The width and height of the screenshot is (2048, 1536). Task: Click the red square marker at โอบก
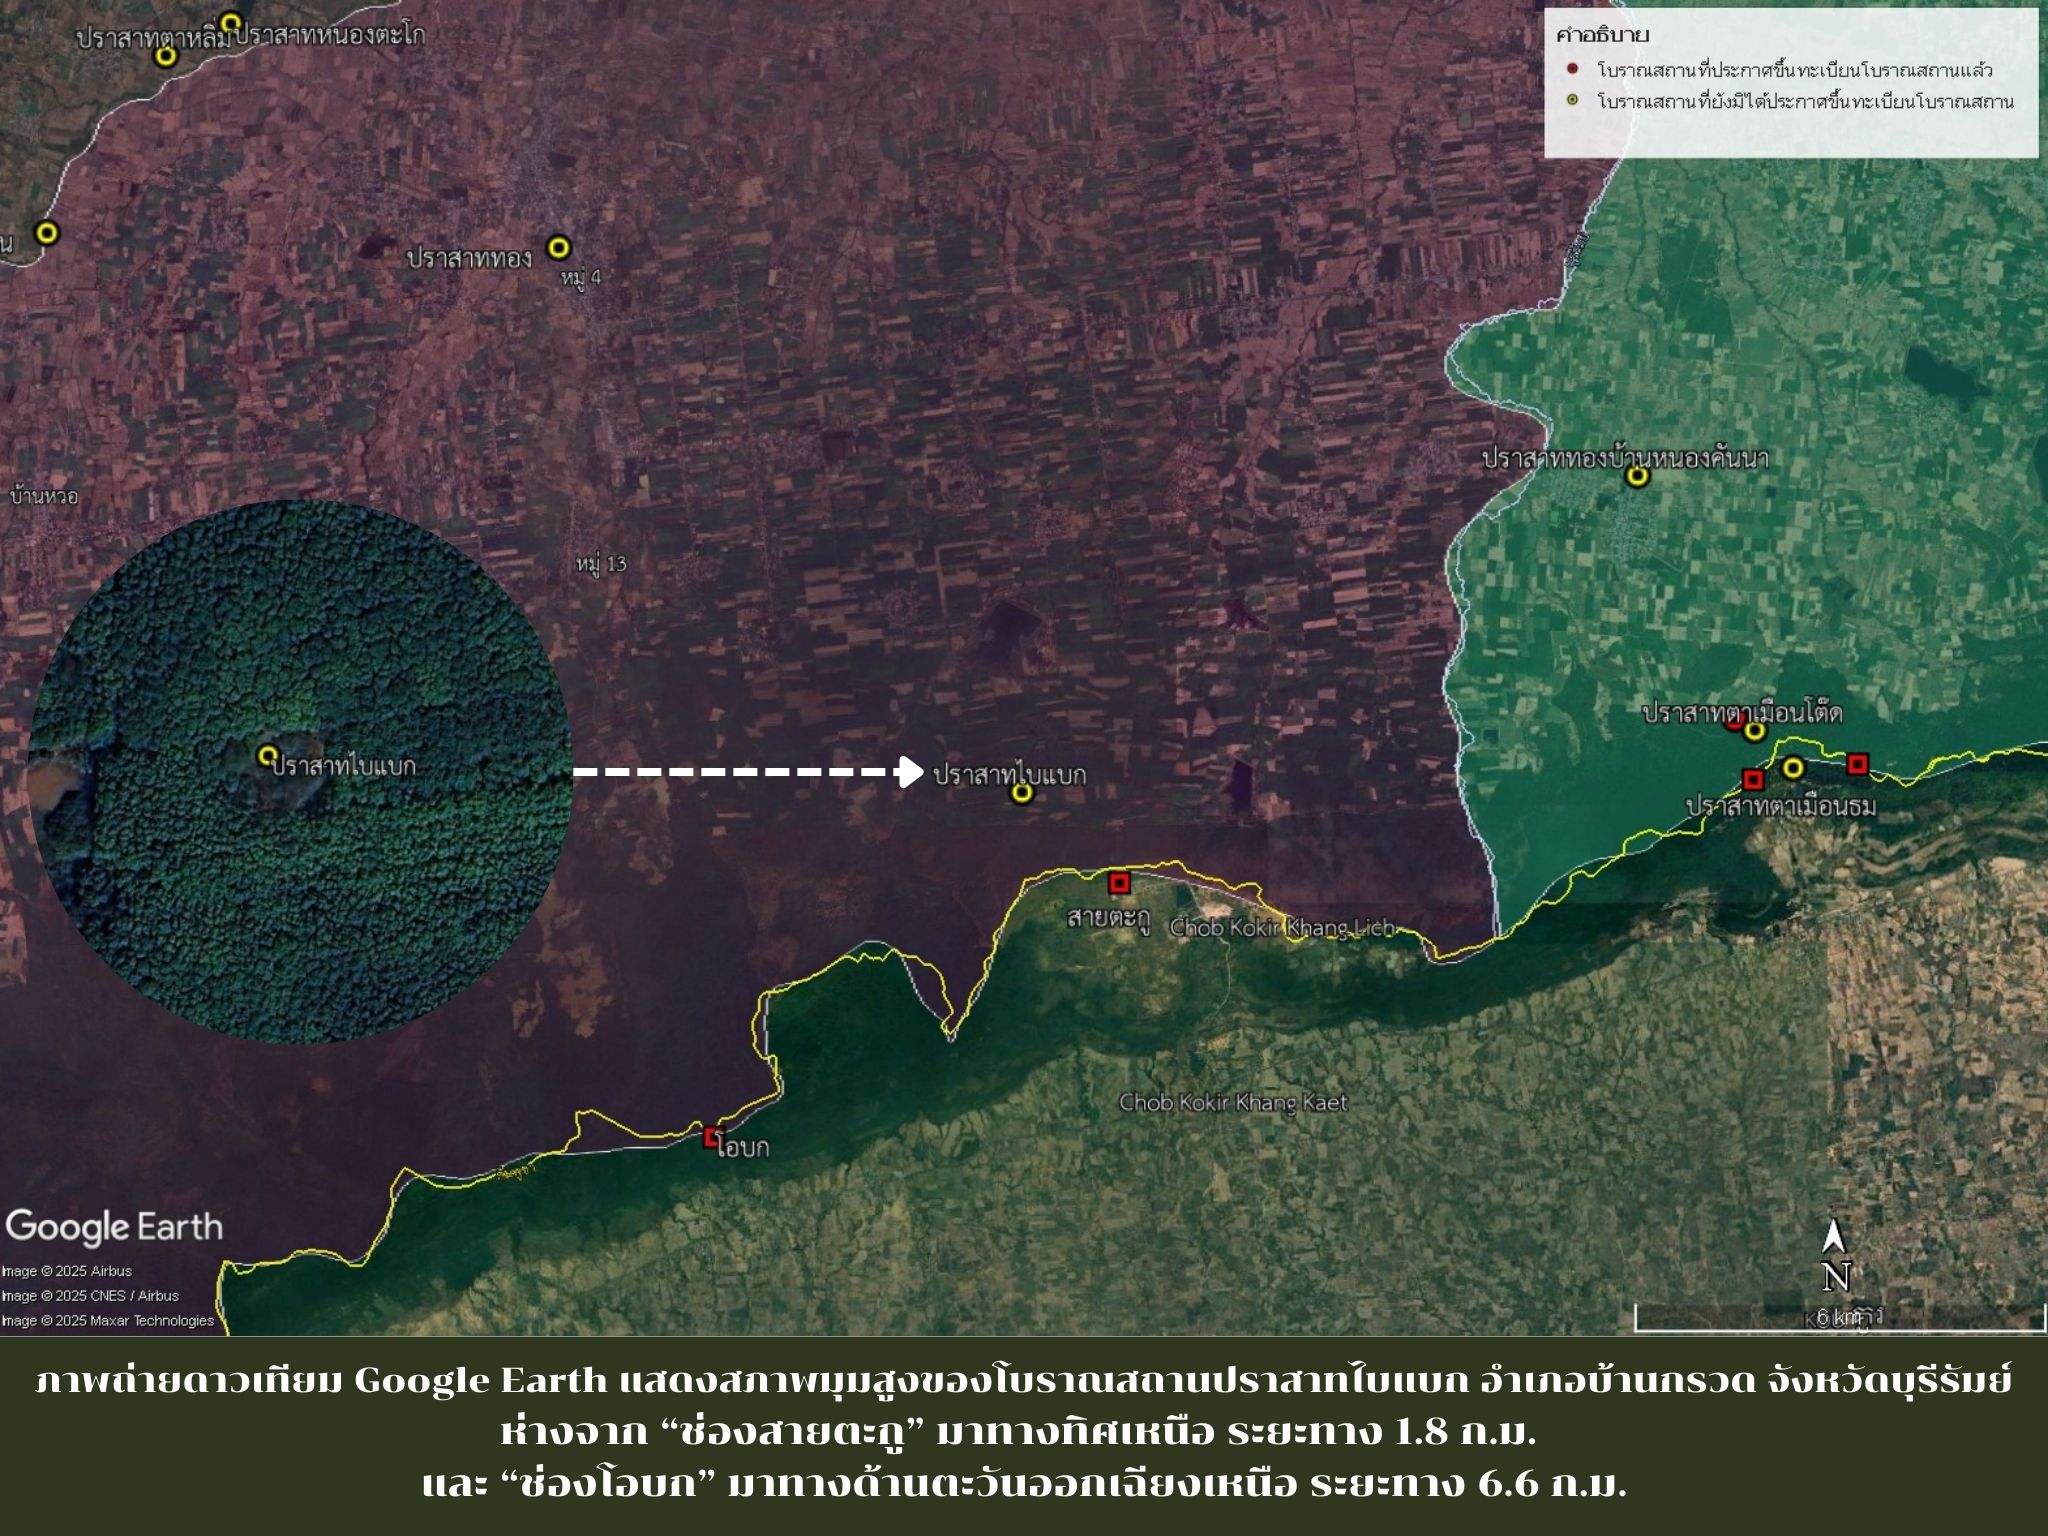coord(712,1136)
